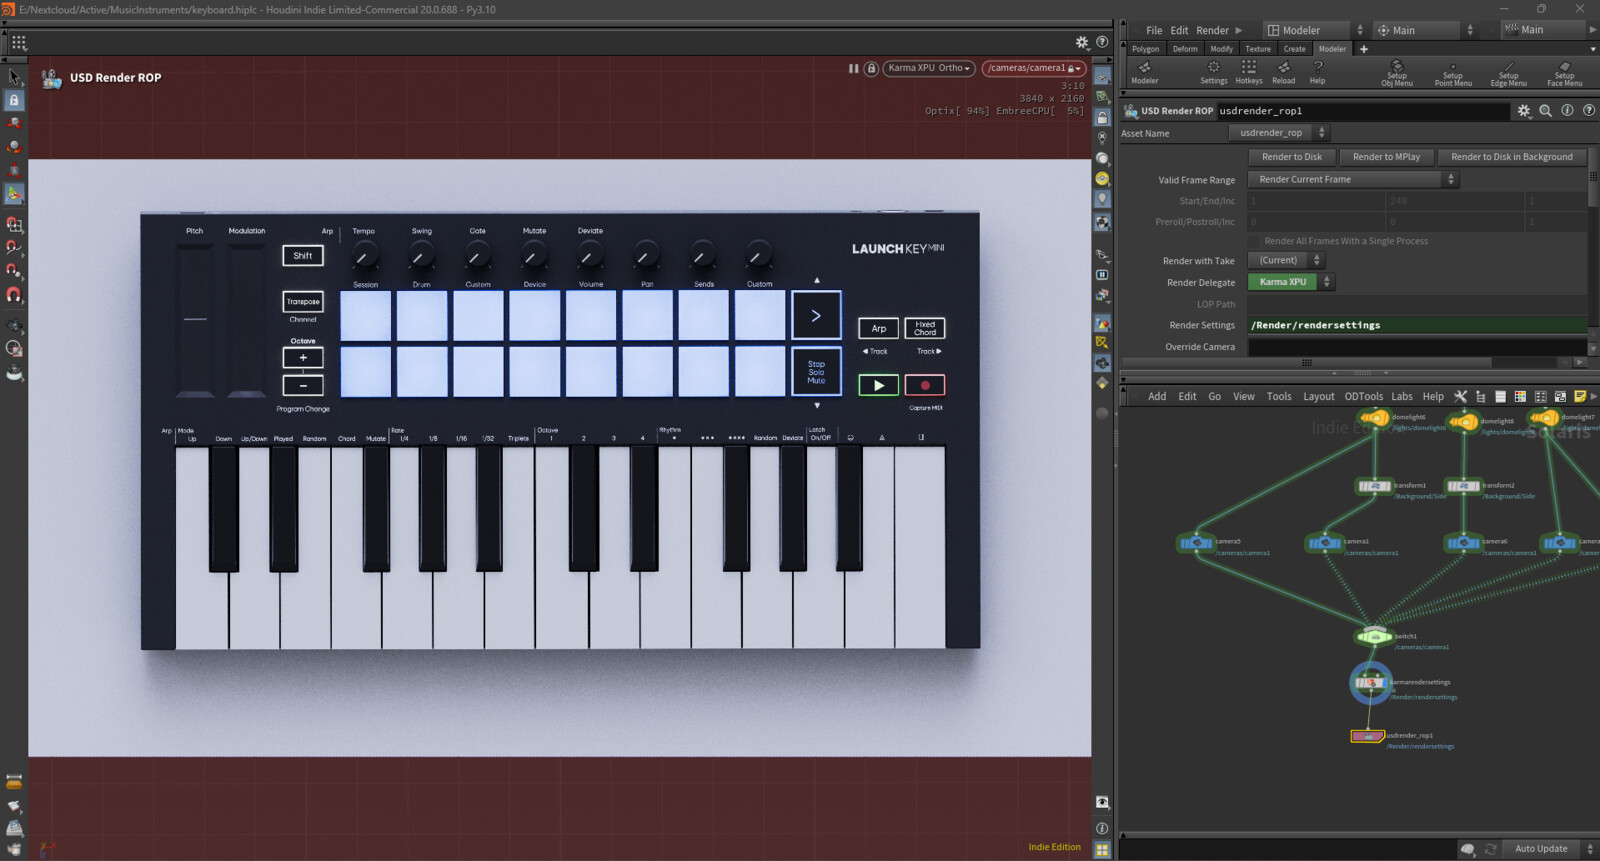Click Render to MPlay button
Screen dimensions: 1600x861
(1386, 157)
